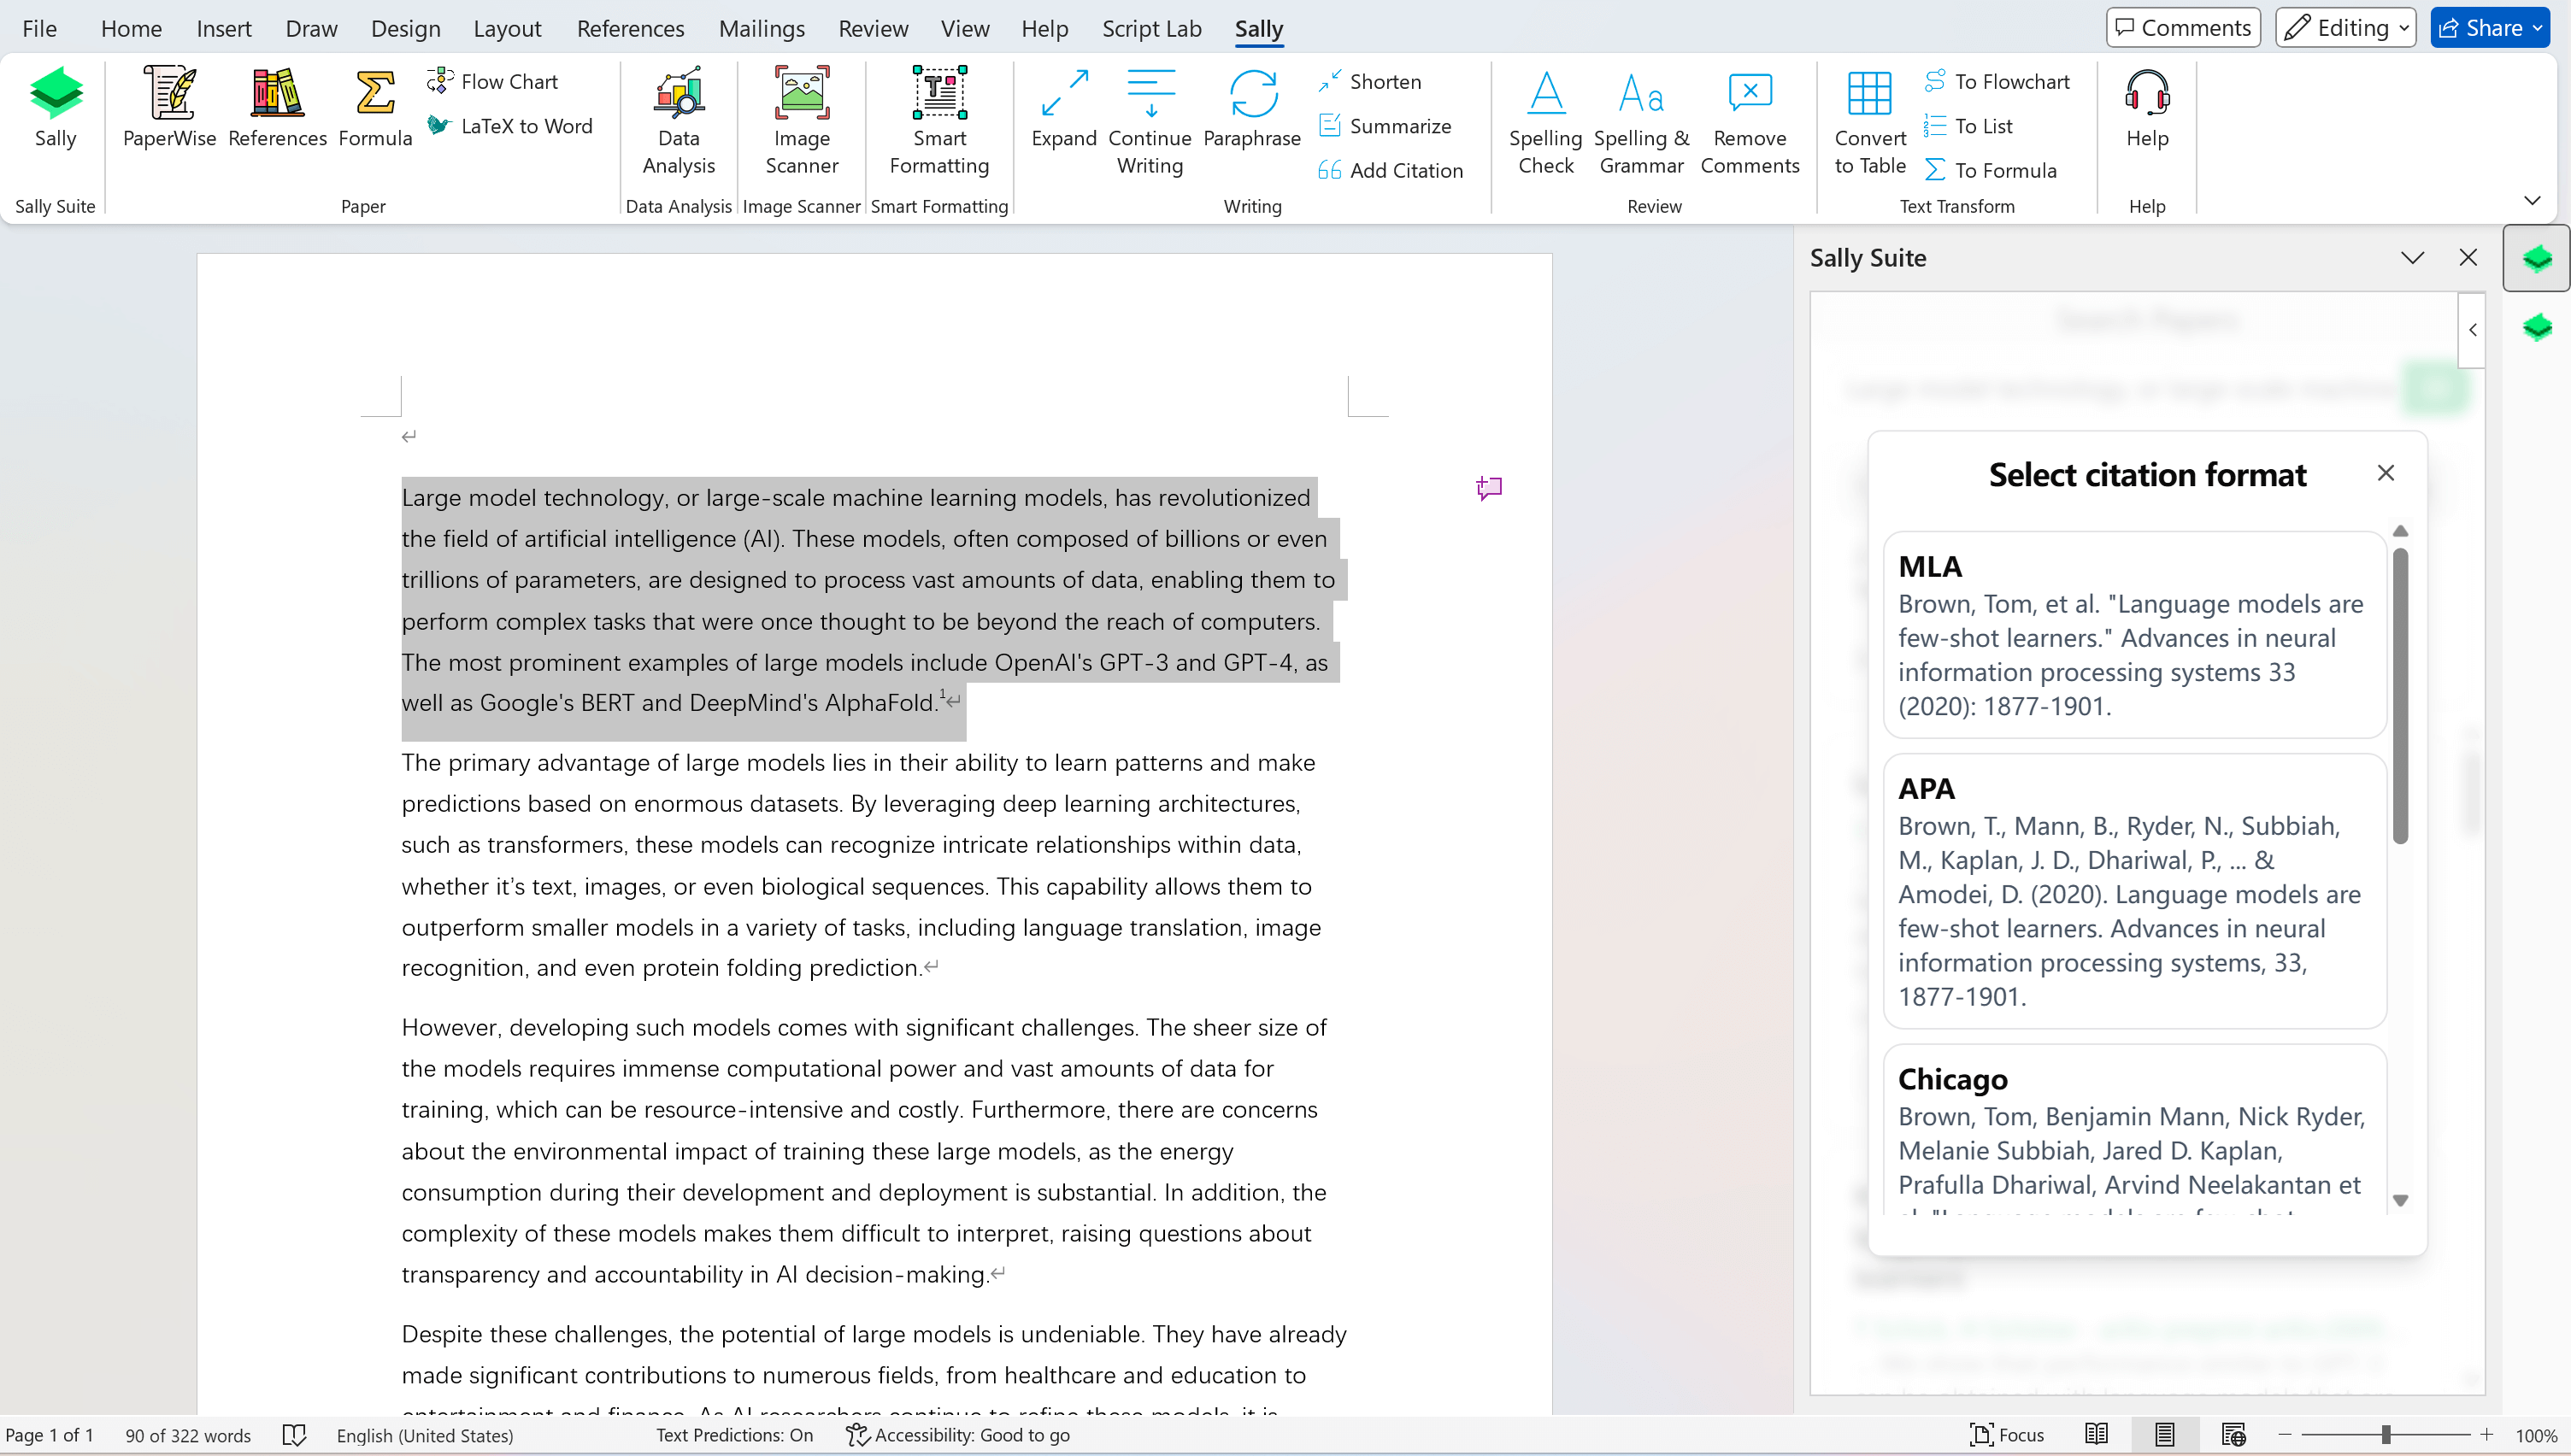Convert text To Formula
Image resolution: width=2571 pixels, height=1456 pixels.
1990,170
